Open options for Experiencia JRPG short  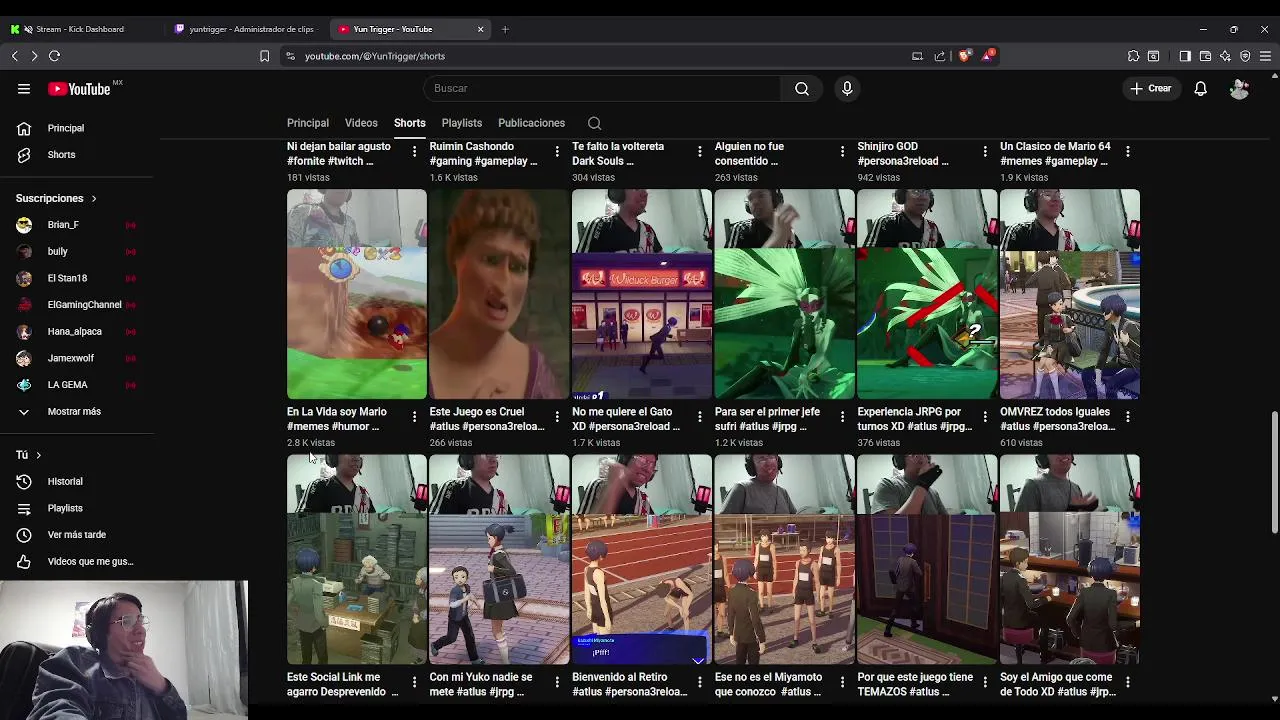pos(985,416)
